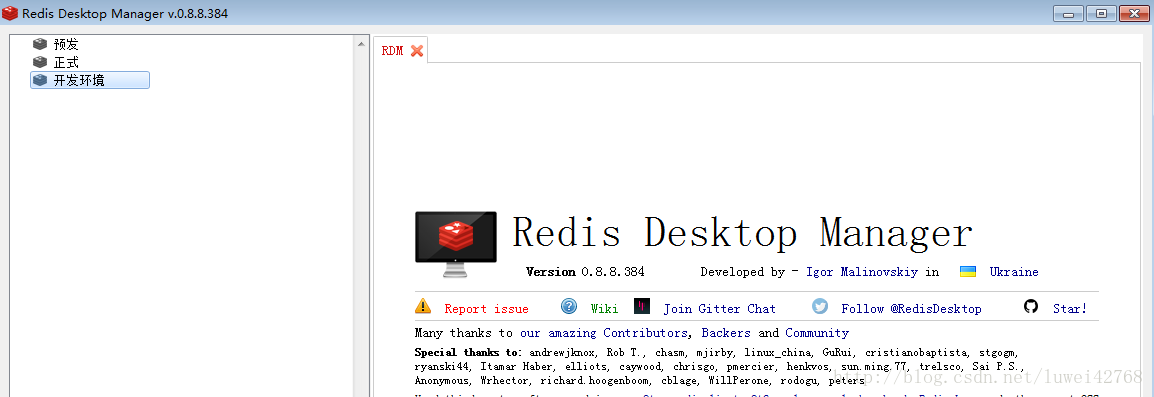This screenshot has height=397, width=1154.
Task: Click the Special thanks to label
Action: [x=468, y=353]
